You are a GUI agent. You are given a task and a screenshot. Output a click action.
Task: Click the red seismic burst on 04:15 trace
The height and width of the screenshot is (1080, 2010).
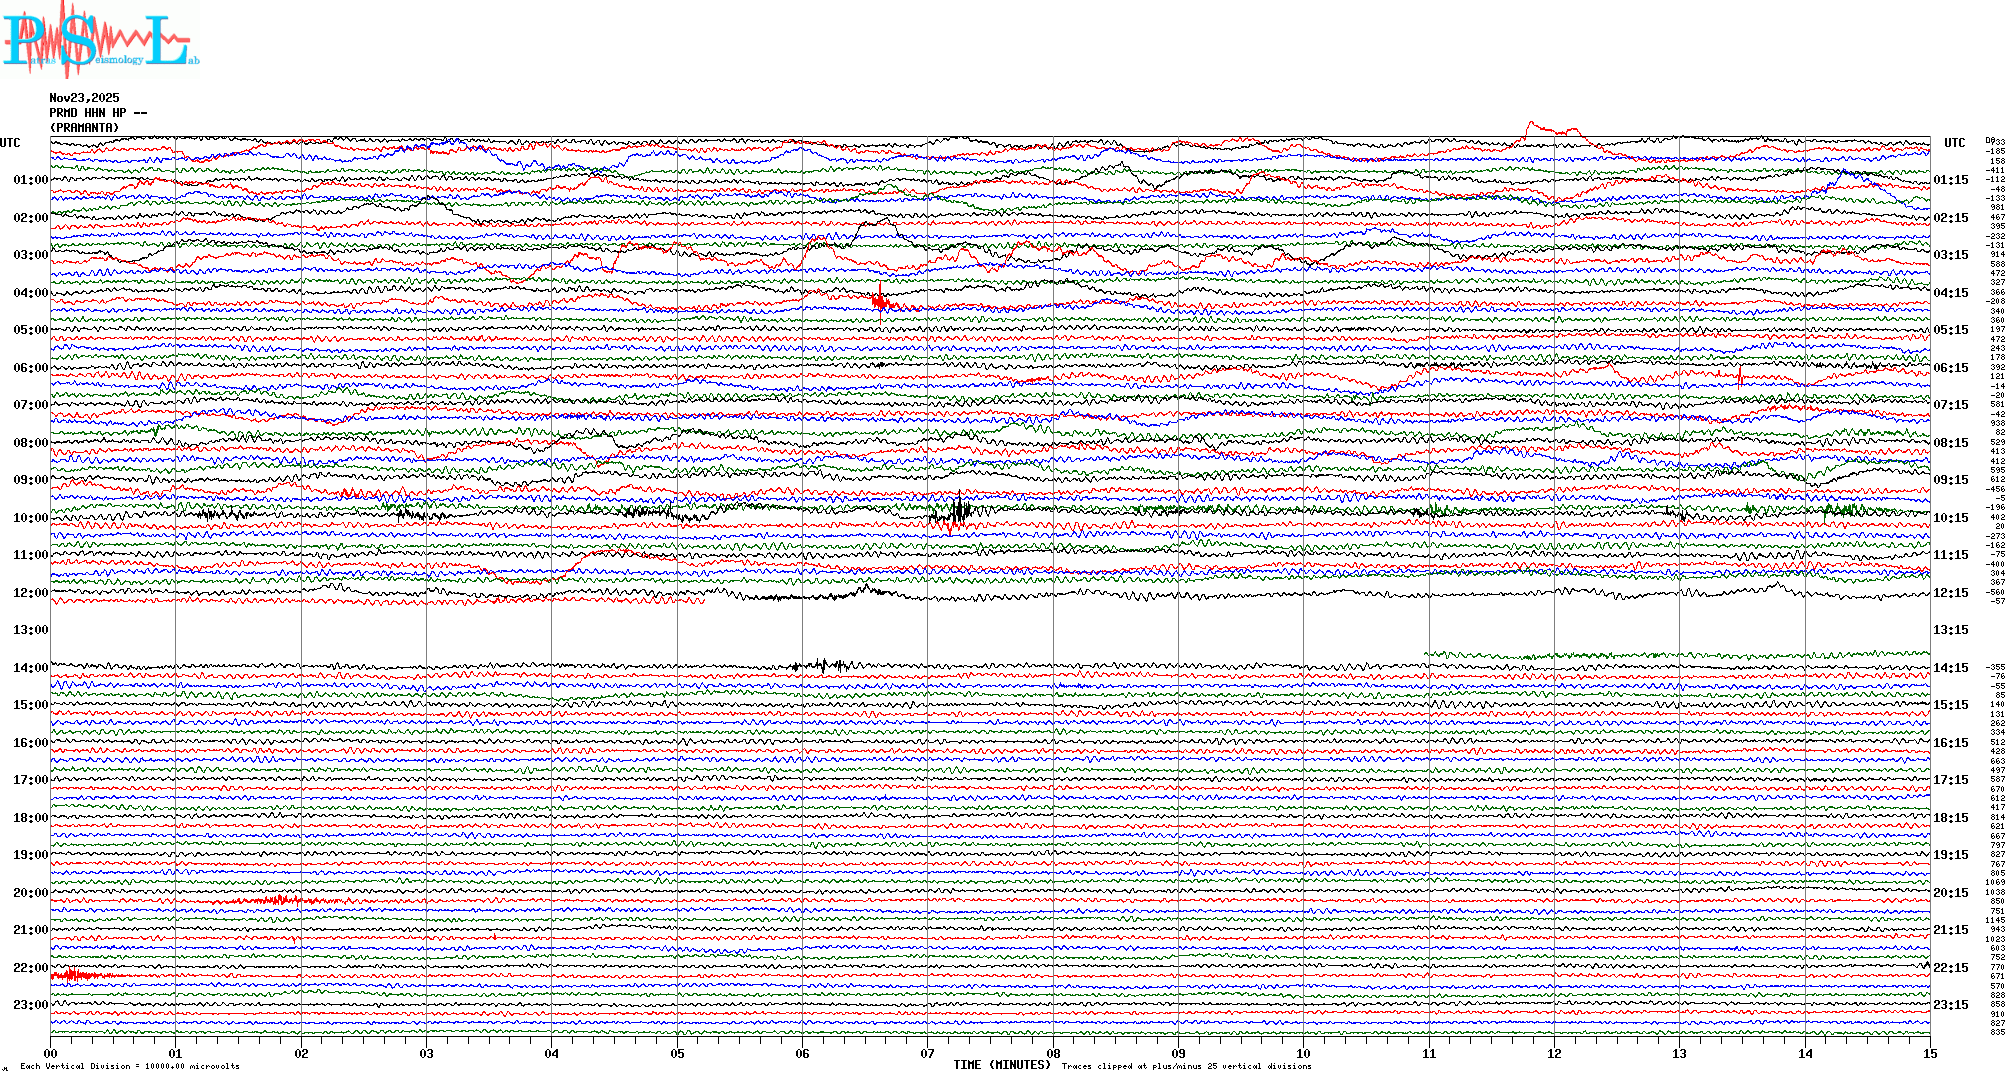[881, 301]
